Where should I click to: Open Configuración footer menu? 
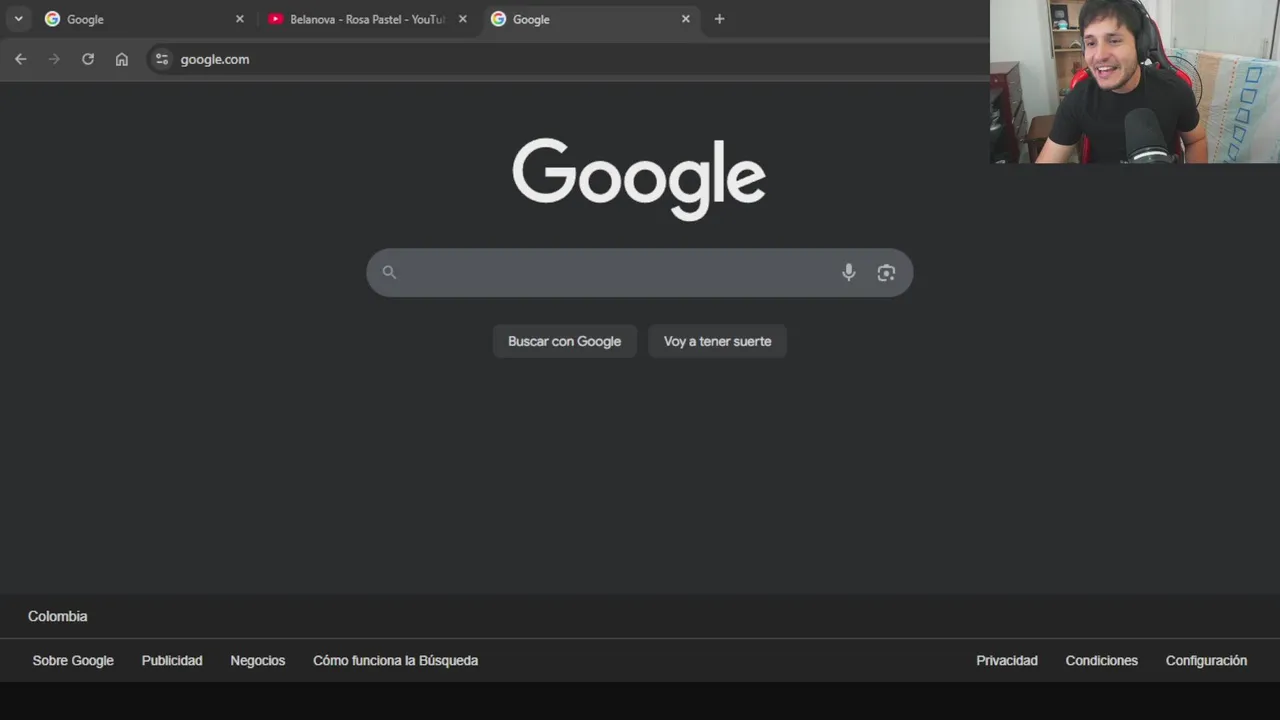1206,660
